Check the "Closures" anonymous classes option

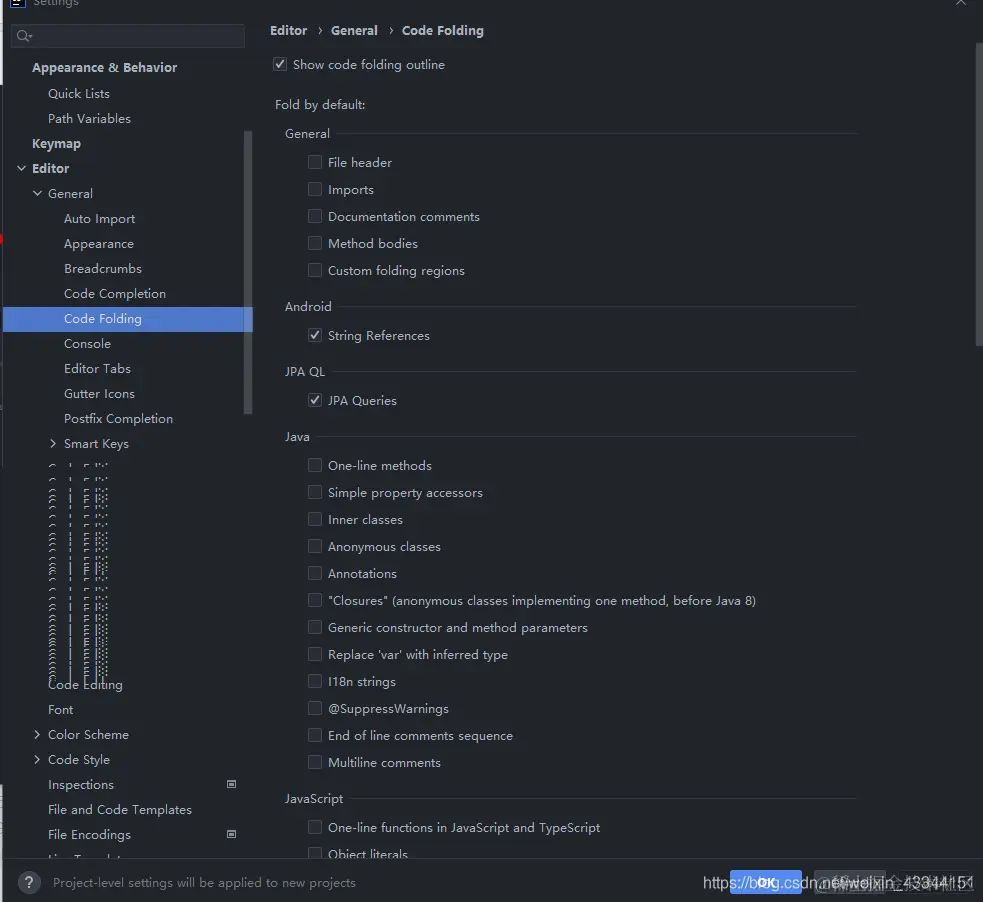[x=315, y=600]
